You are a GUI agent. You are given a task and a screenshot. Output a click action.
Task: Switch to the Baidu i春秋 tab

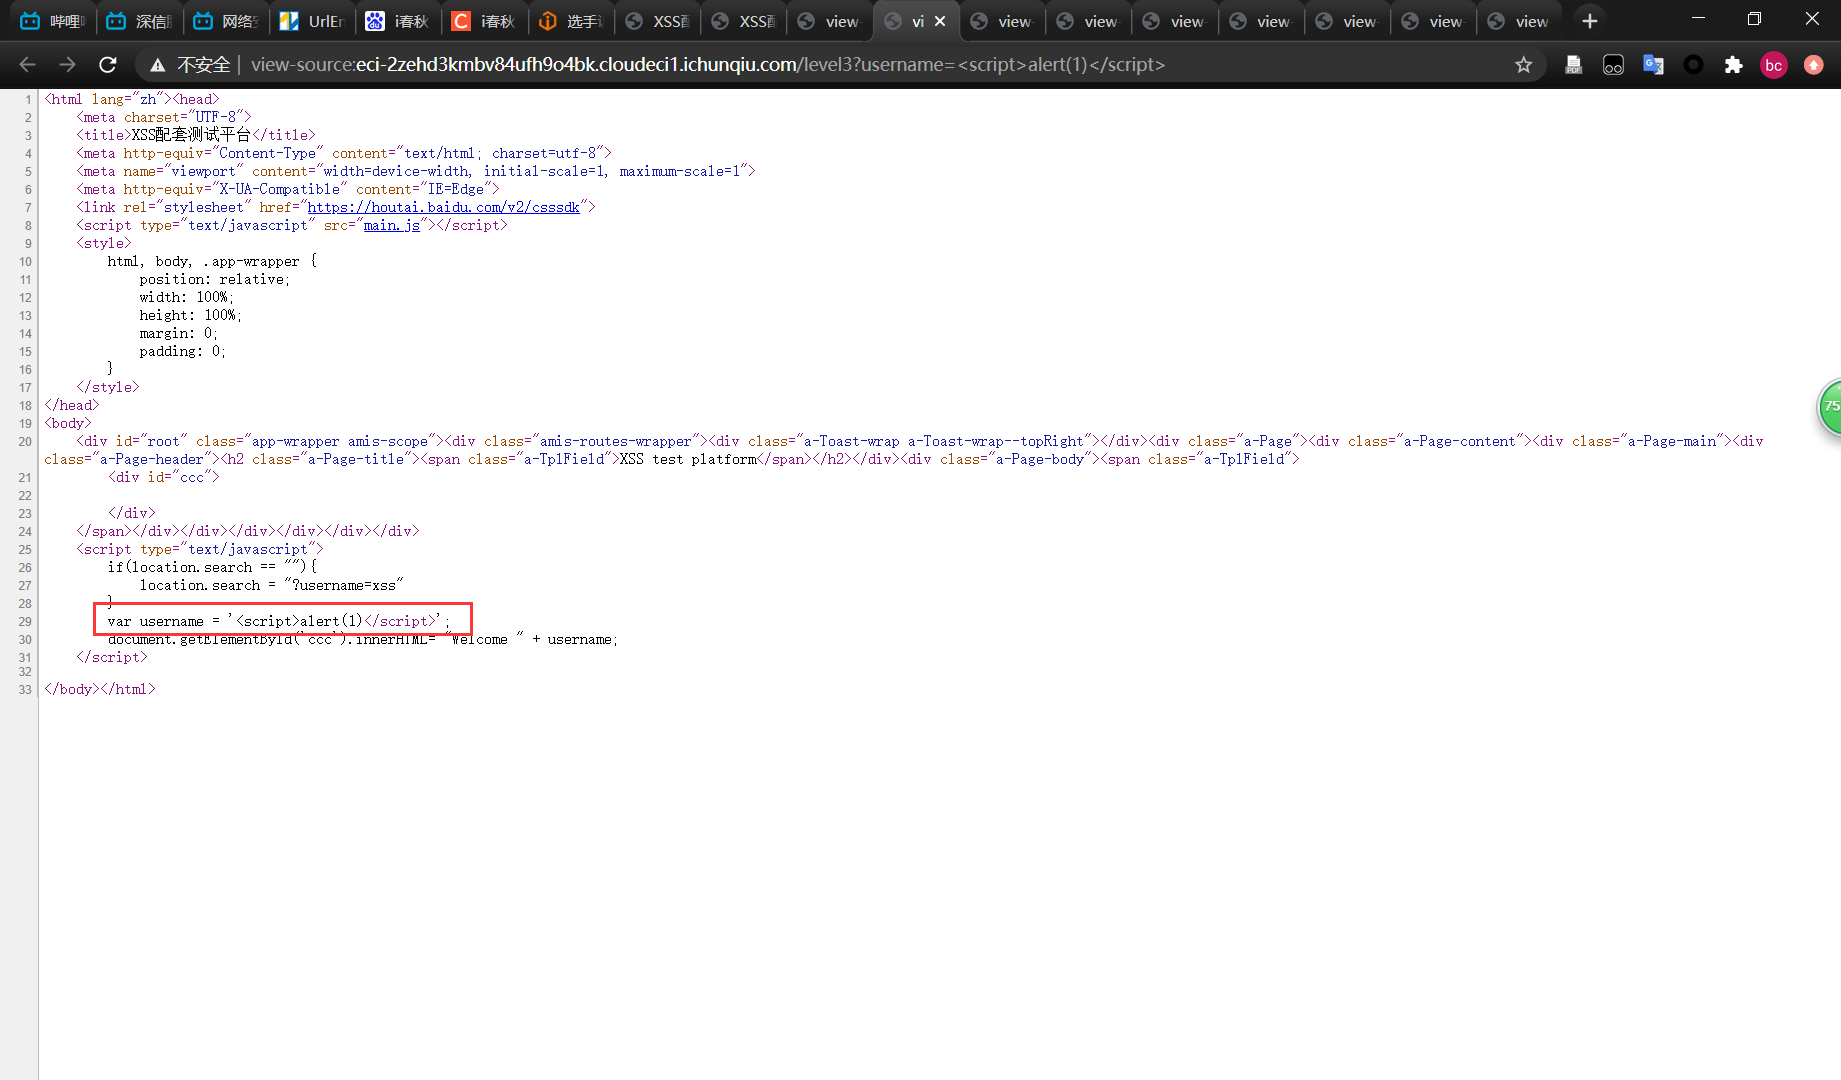pos(397,21)
